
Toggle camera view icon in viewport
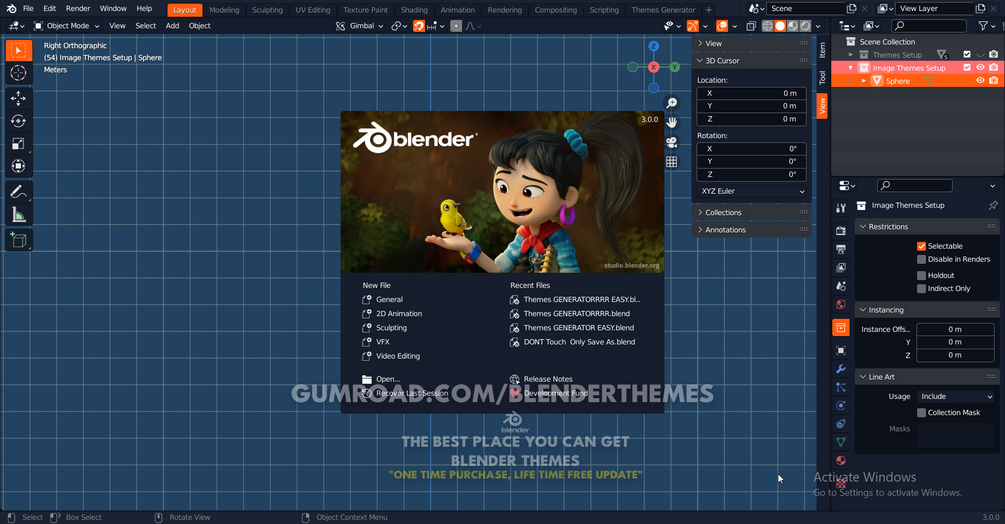pyautogui.click(x=672, y=142)
